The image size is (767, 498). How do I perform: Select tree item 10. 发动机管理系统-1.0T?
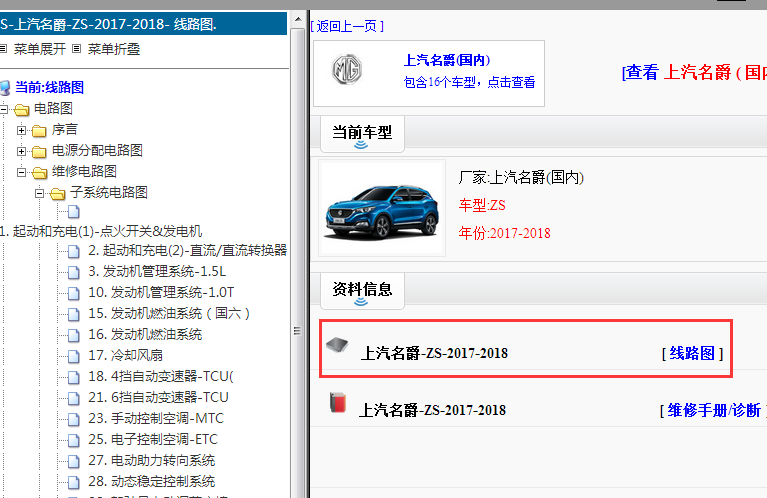161,293
